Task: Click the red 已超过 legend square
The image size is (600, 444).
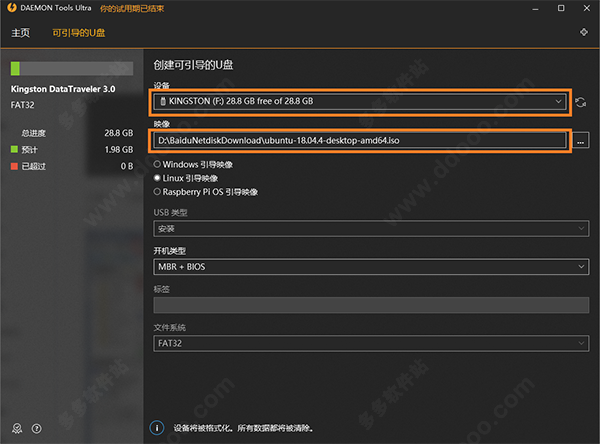Action: pyautogui.click(x=15, y=166)
